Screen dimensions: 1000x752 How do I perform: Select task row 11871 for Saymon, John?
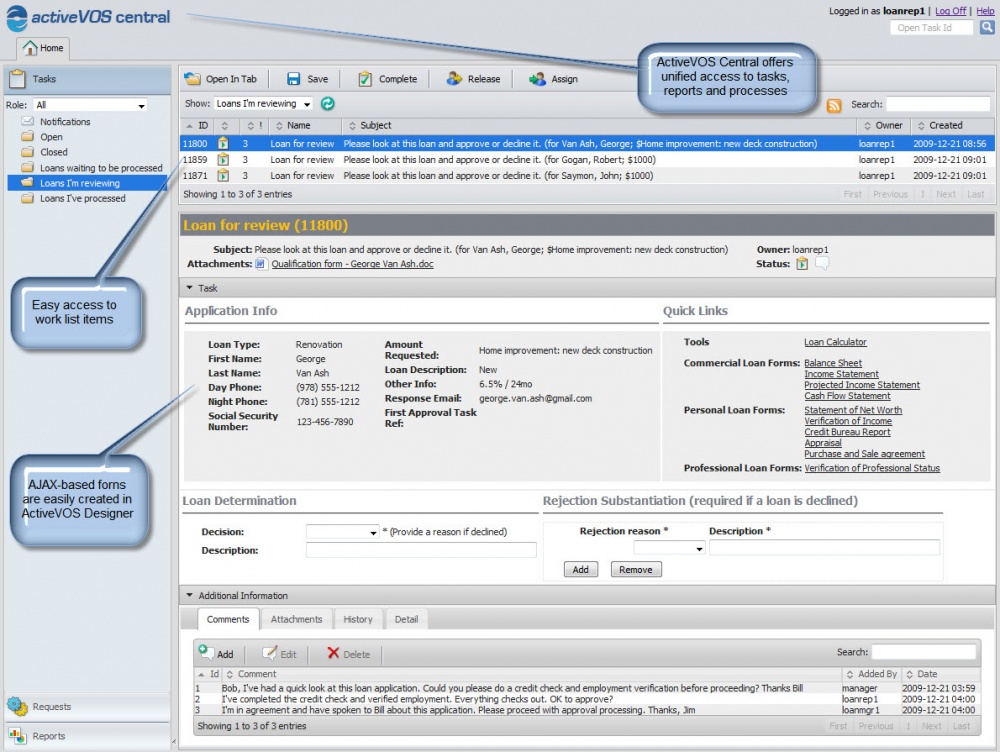click(x=586, y=175)
